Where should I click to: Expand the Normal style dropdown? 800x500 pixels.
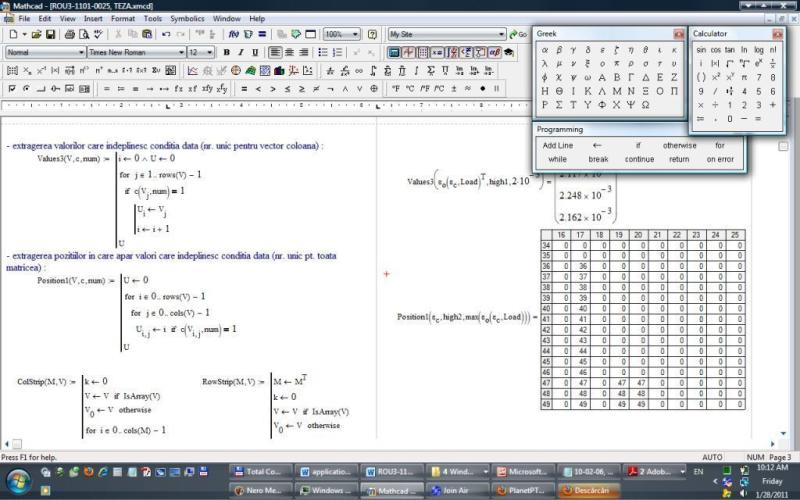click(81, 52)
